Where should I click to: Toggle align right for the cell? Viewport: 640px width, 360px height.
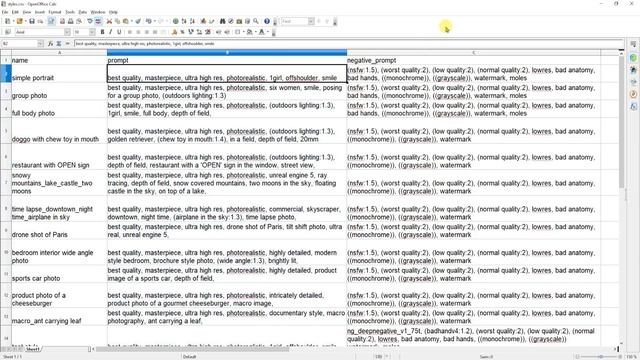147,32
